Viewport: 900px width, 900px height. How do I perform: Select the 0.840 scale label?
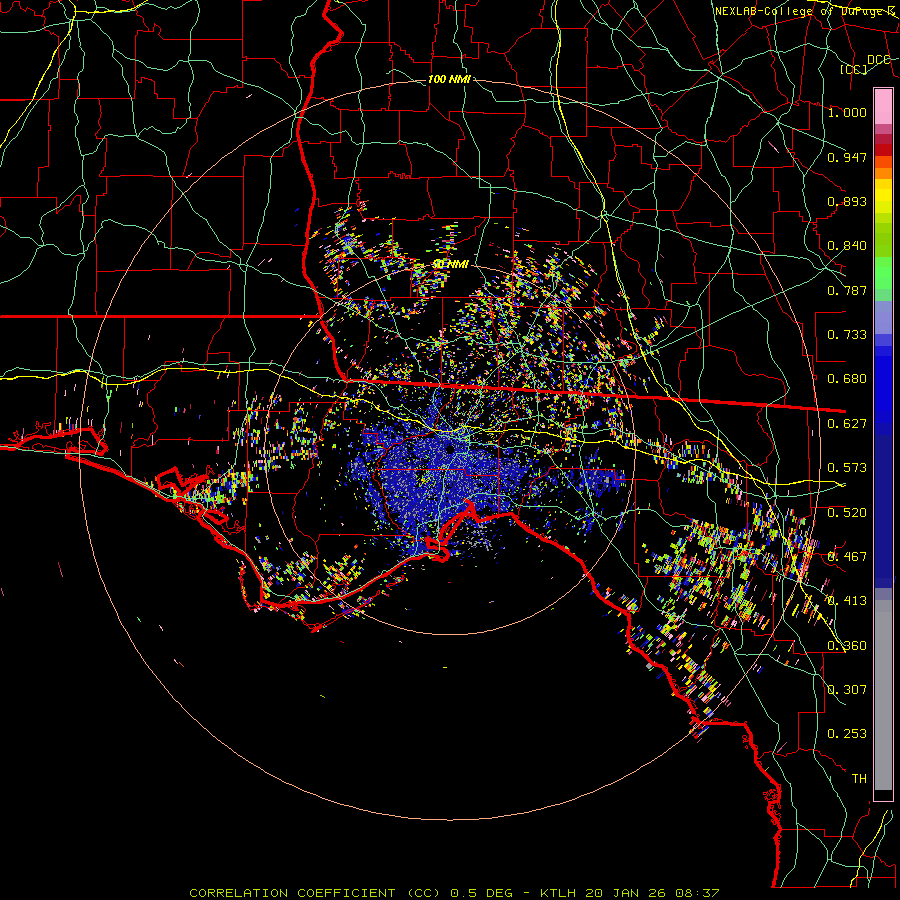(847, 246)
